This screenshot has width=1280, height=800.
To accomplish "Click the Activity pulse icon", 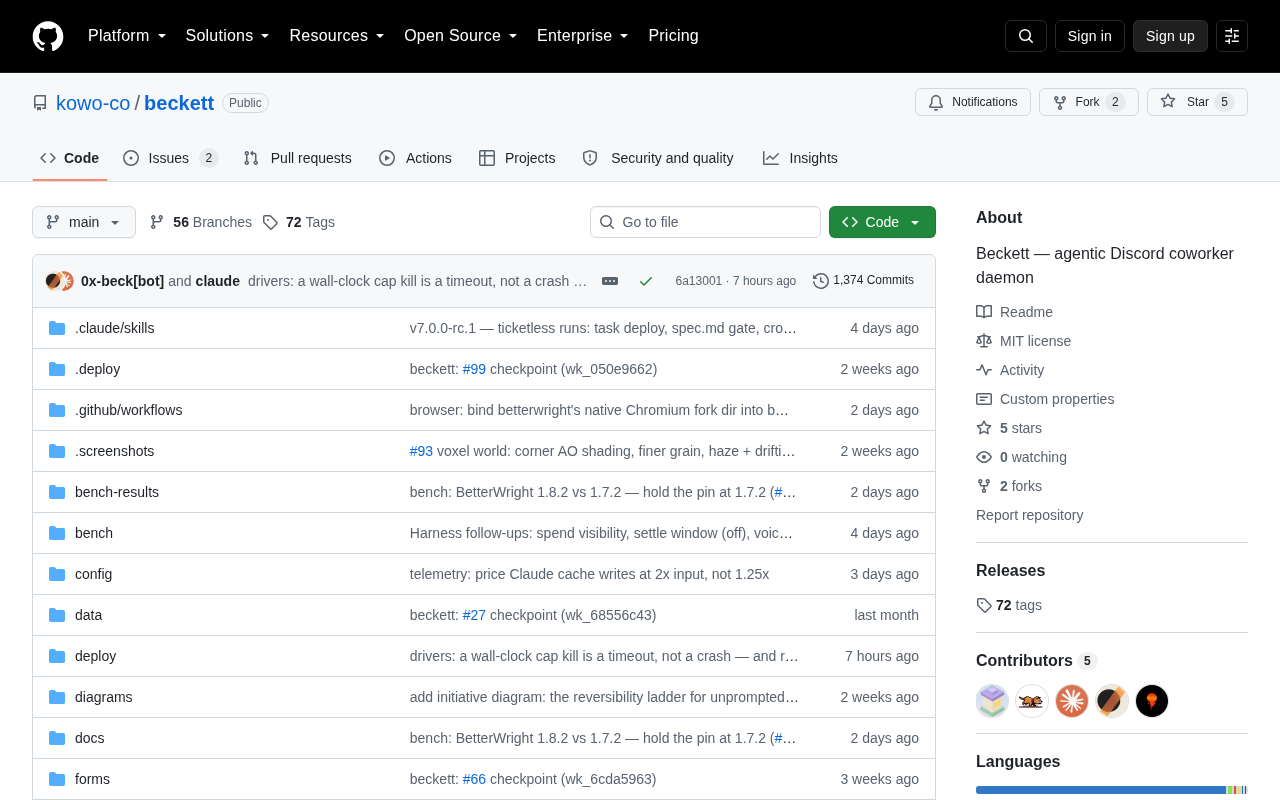I will click(984, 370).
